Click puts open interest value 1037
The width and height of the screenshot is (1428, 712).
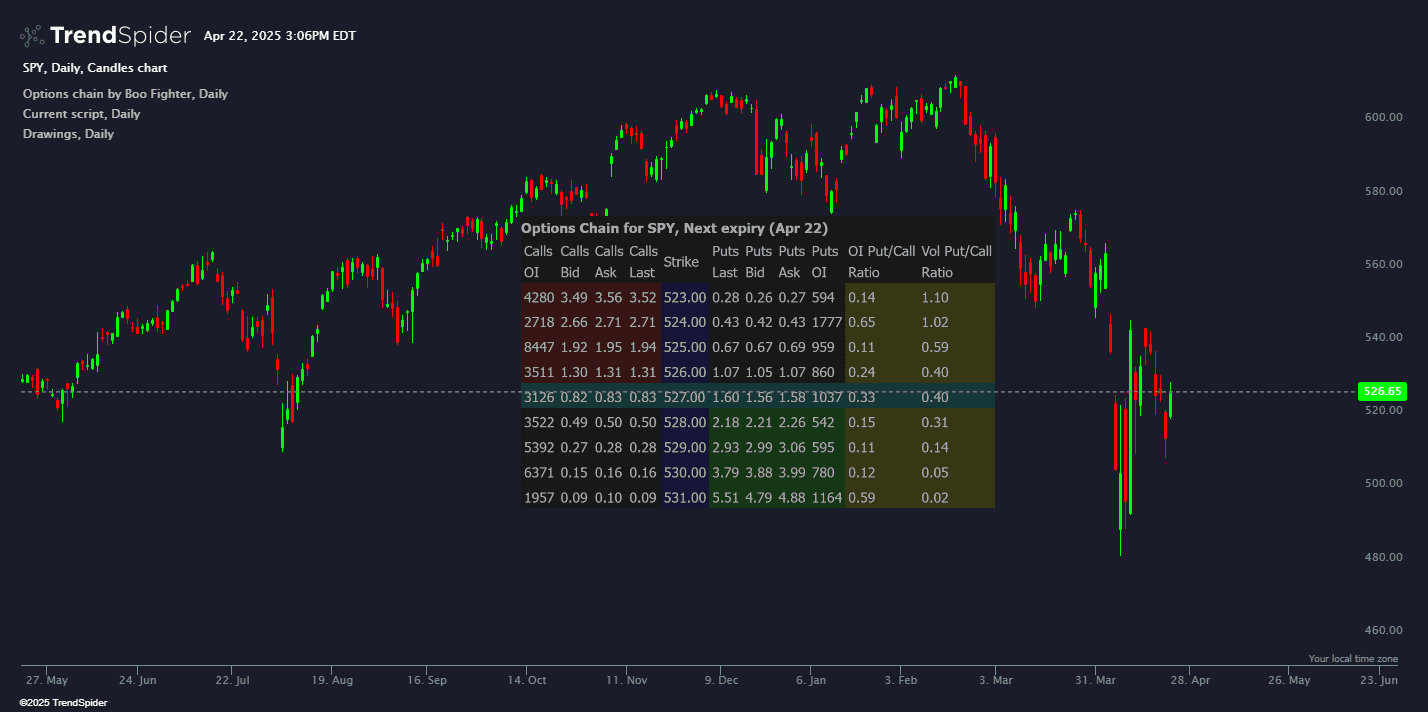pos(826,397)
